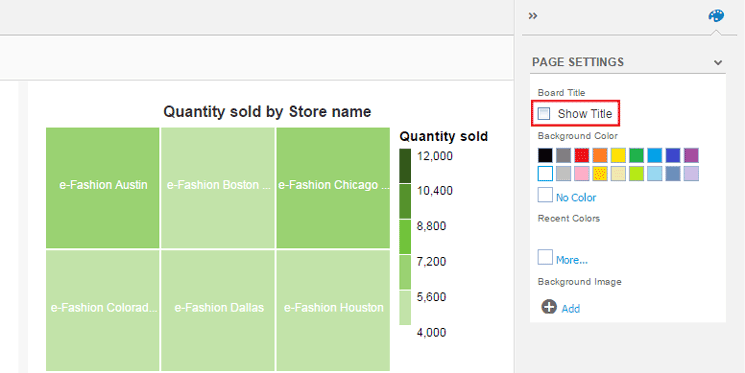Pick the red background color swatch
Image resolution: width=745 pixels, height=373 pixels.
click(x=582, y=155)
